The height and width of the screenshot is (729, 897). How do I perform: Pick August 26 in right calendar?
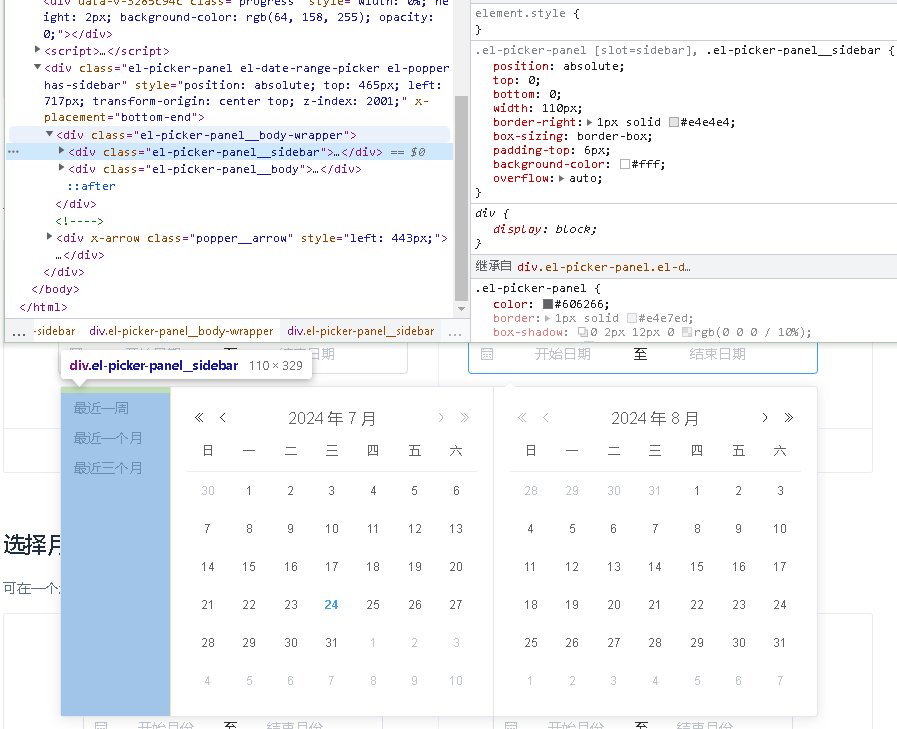click(572, 643)
